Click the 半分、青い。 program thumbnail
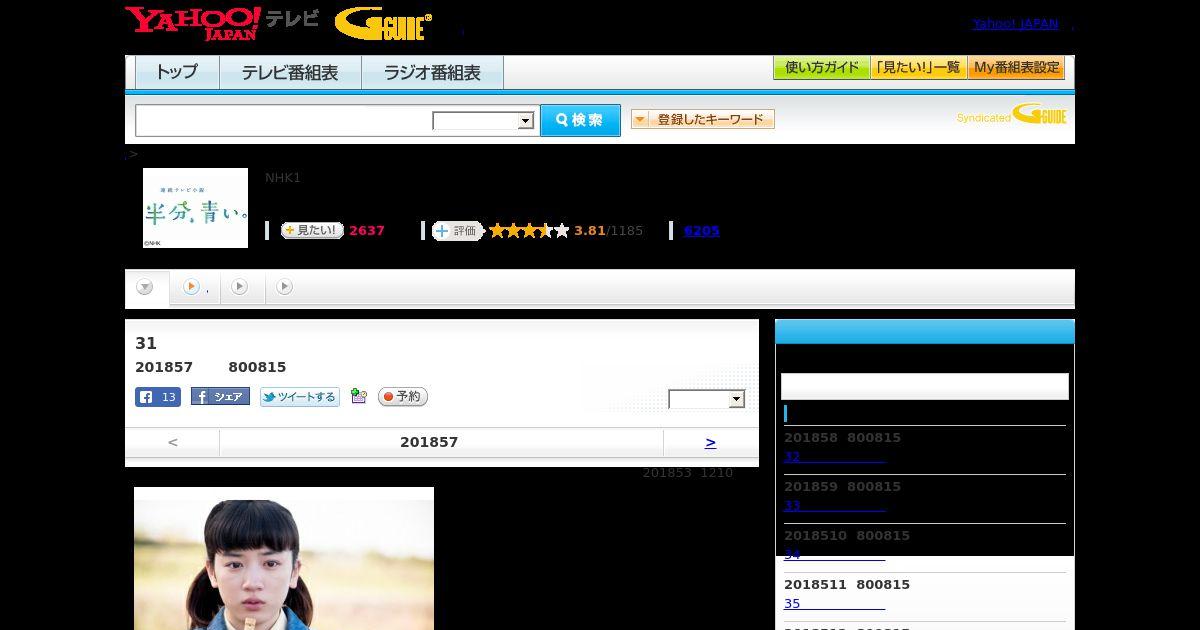 point(195,208)
